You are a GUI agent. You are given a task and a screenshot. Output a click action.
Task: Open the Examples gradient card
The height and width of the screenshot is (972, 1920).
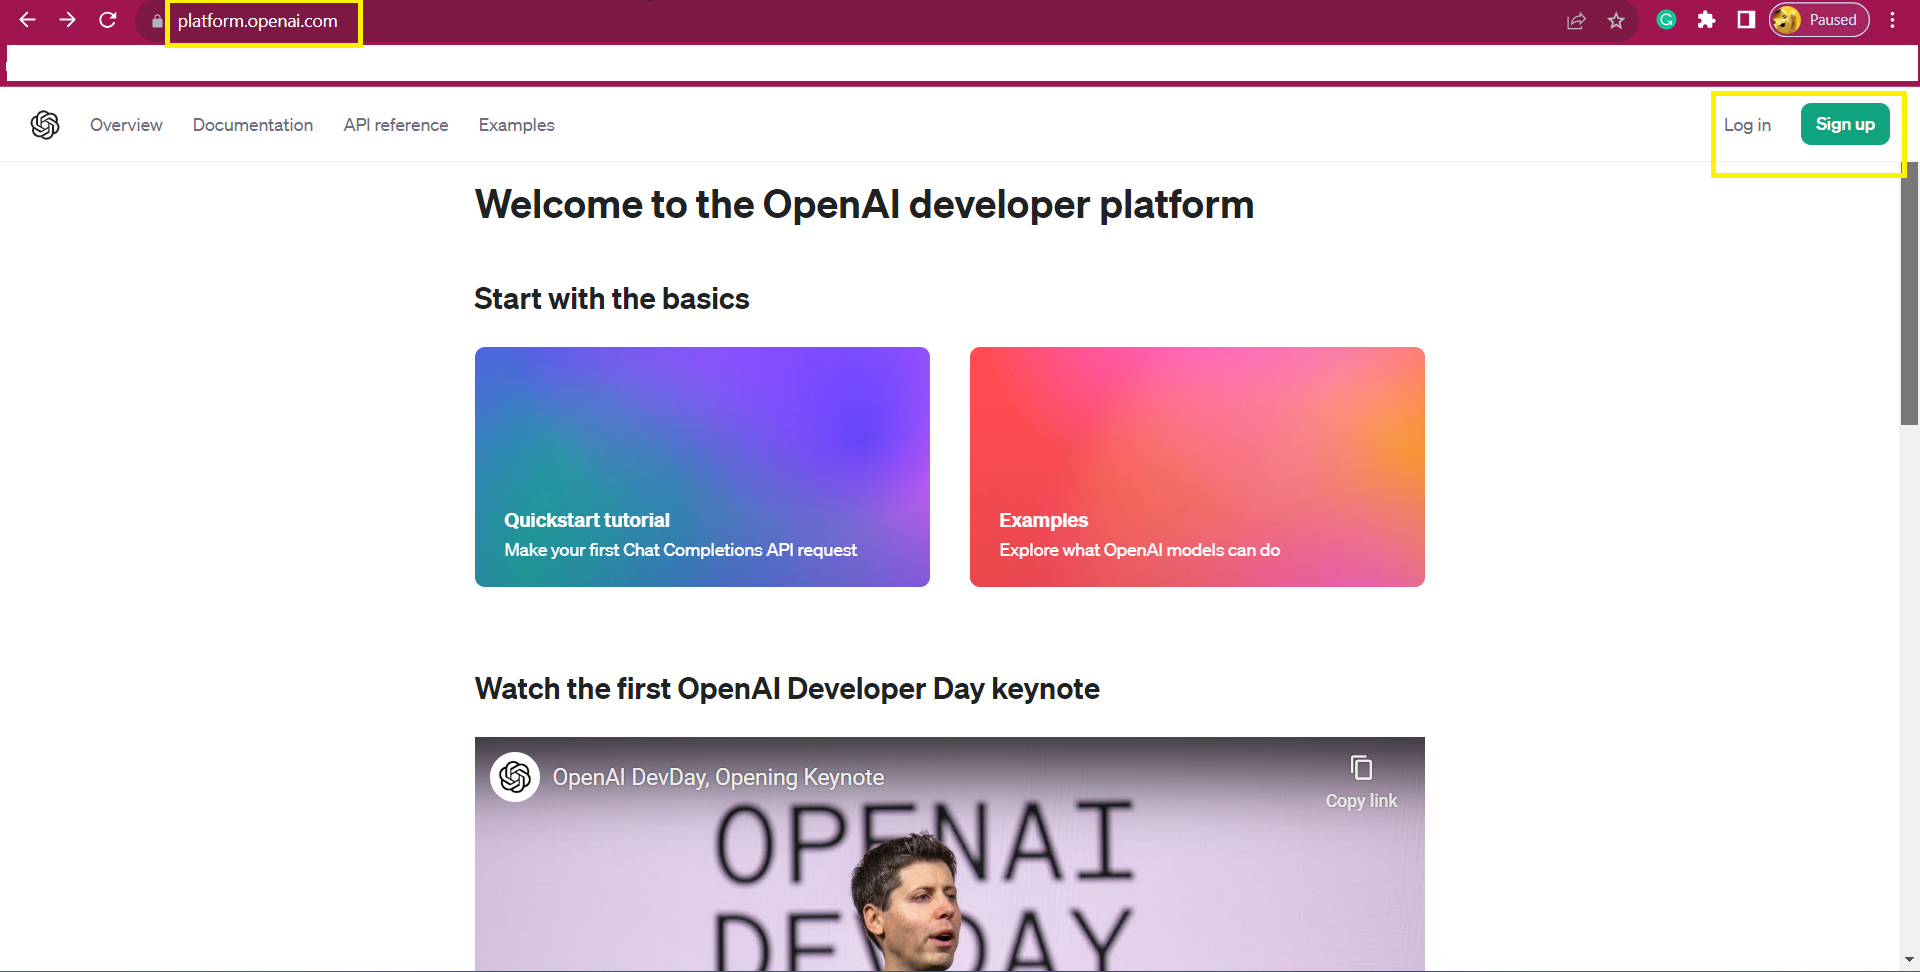1197,467
